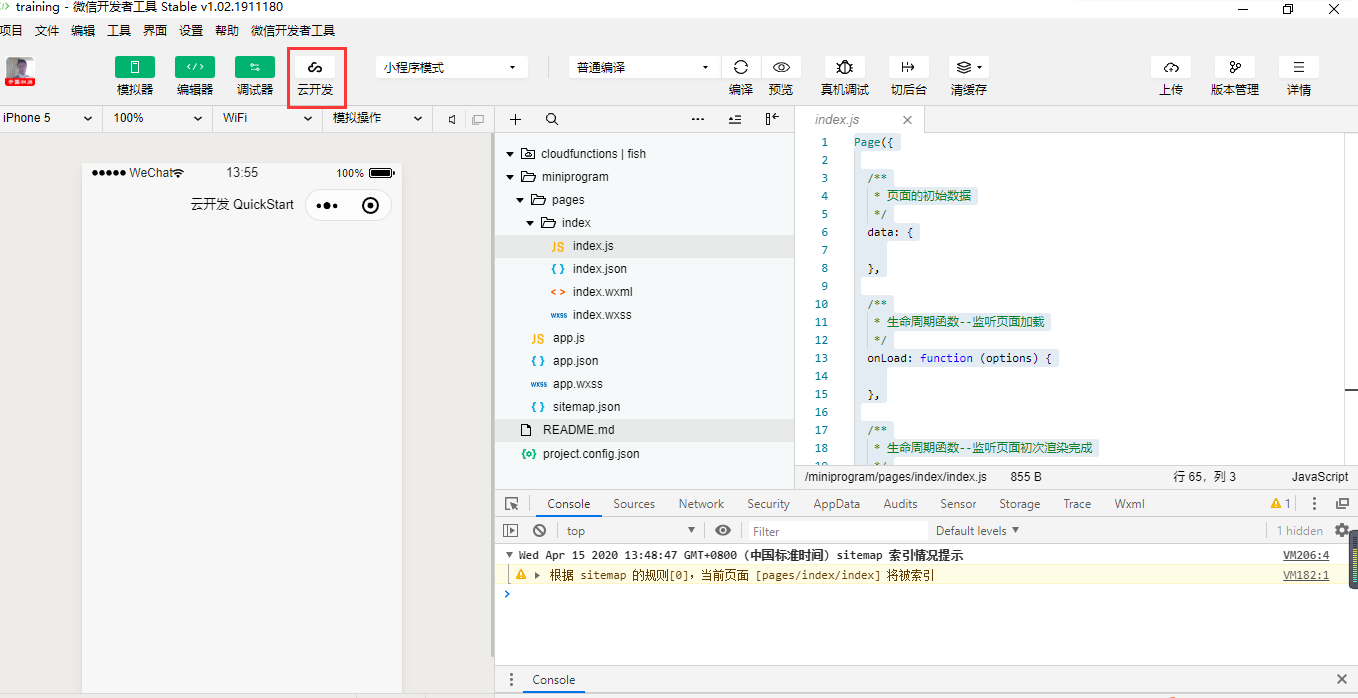1358x698 pixels.
Task: Switch to the AppData devtools tab
Action: coord(836,504)
